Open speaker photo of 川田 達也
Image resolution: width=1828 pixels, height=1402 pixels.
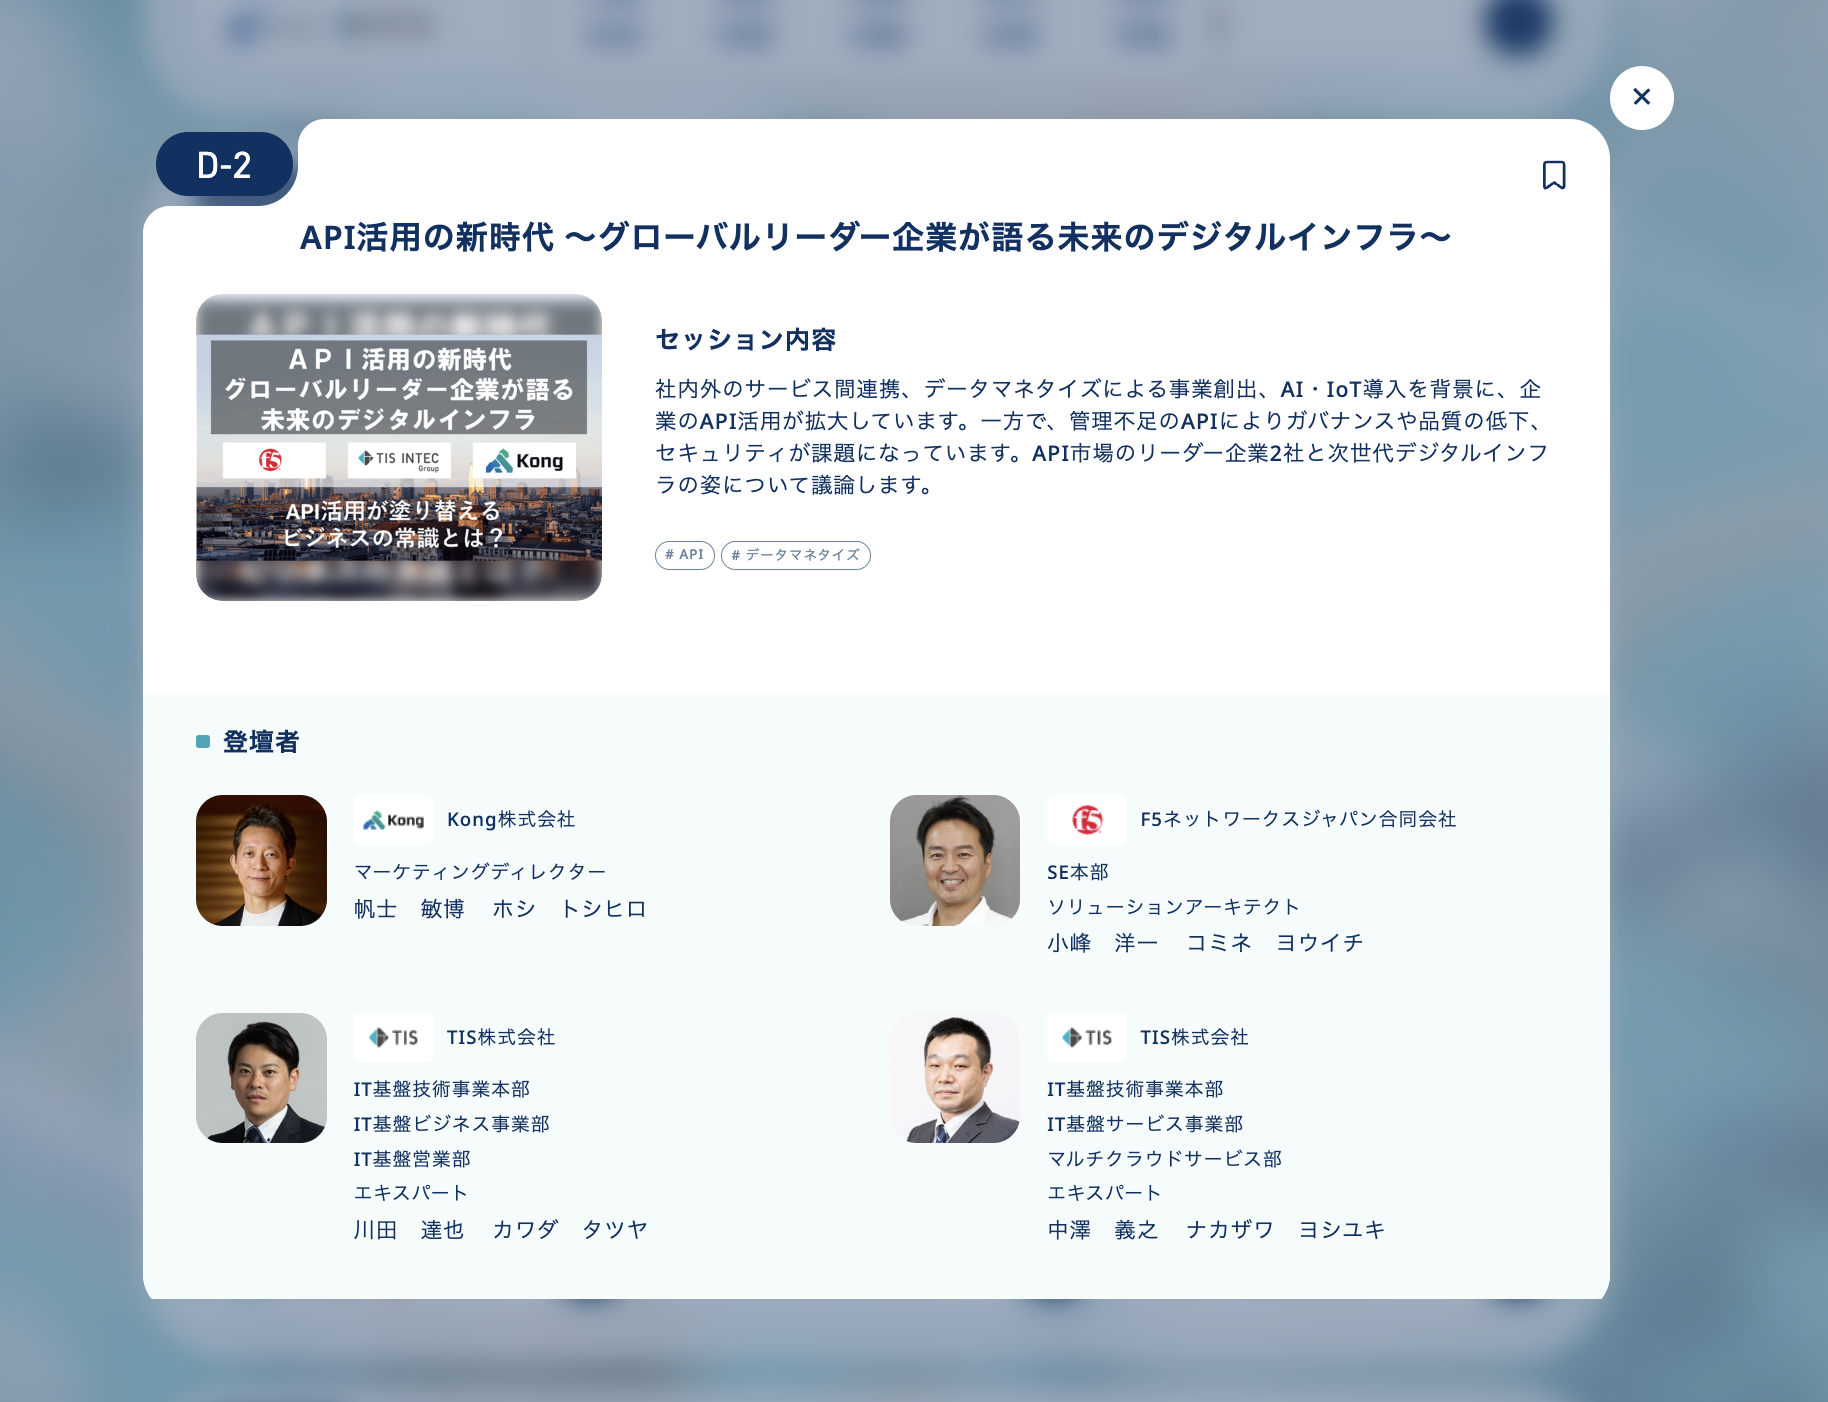(x=262, y=1078)
